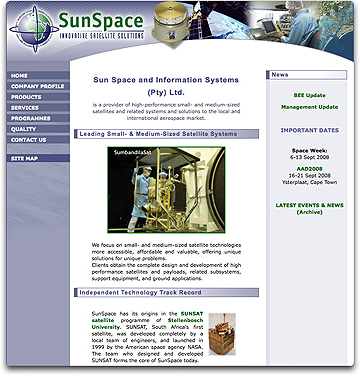Go to COMPANY PROFILE page
This screenshot has width=360, height=376.
[38, 86]
